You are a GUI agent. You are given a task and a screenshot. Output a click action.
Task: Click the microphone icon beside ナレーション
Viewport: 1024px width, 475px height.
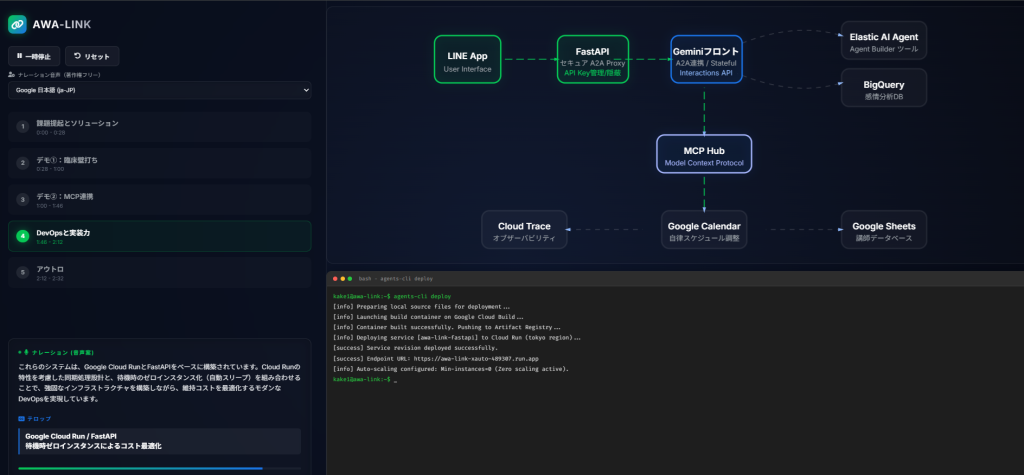point(26,352)
